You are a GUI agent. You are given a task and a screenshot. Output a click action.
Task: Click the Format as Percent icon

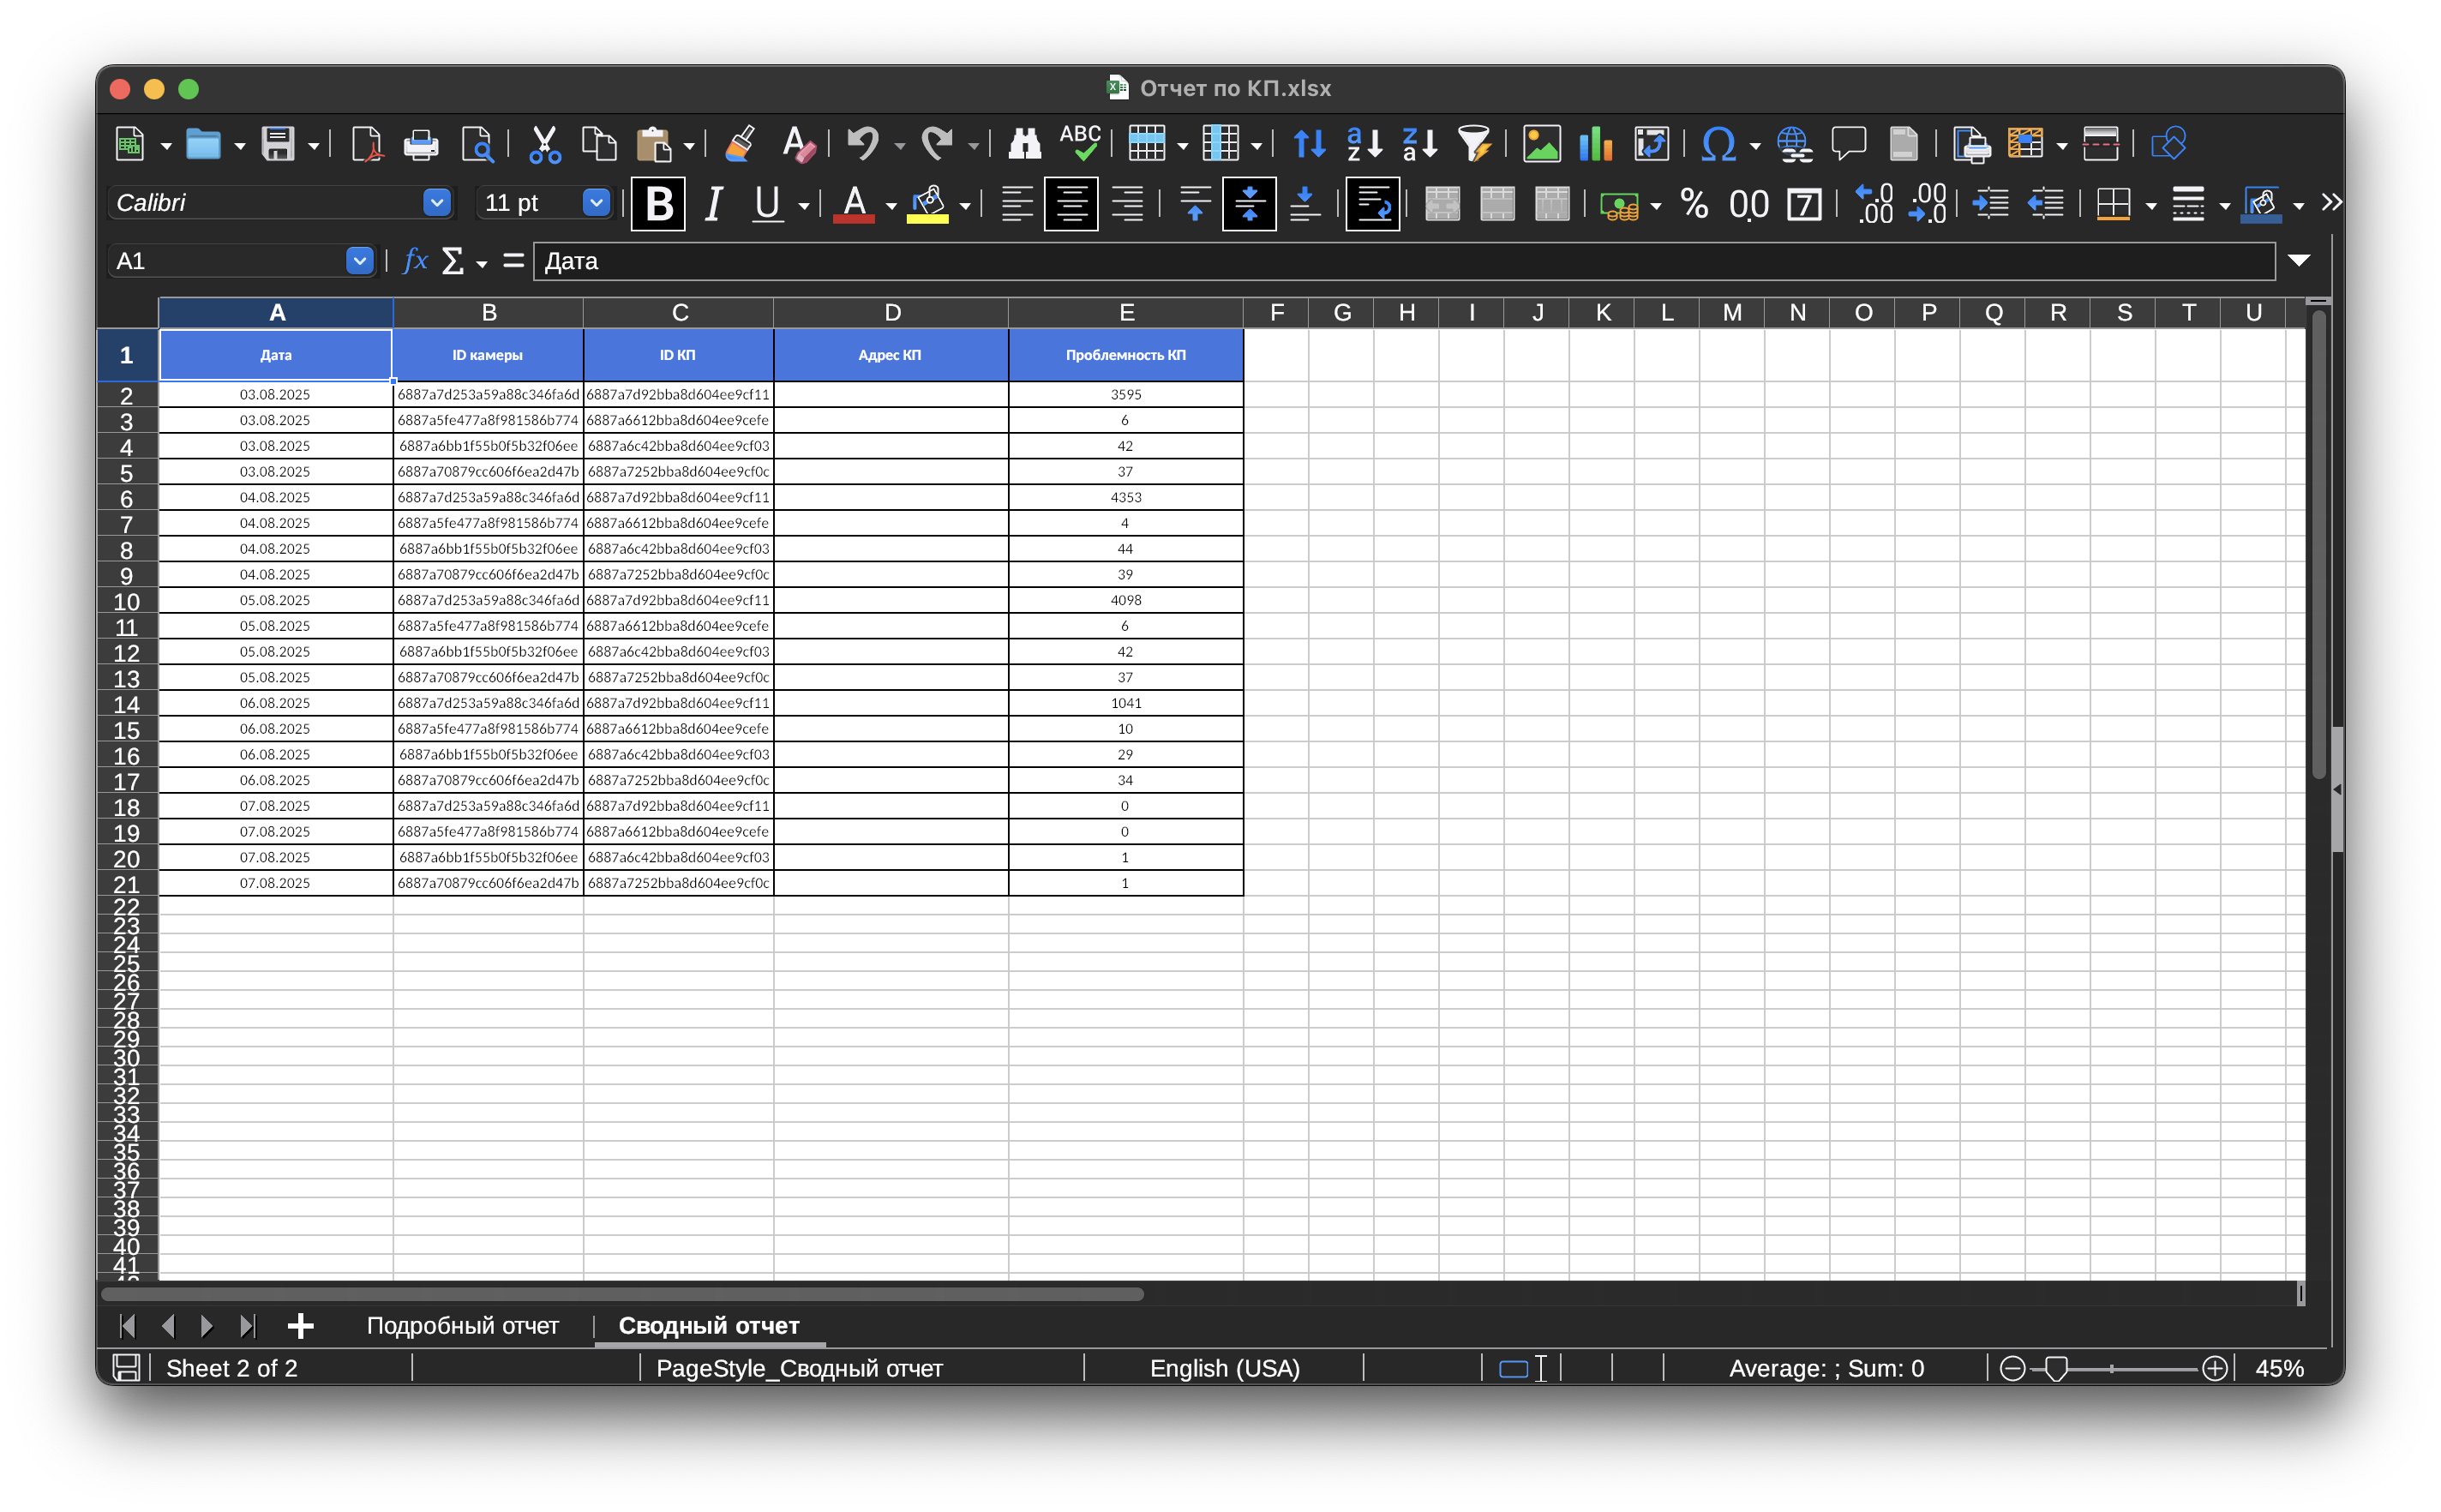click(1694, 204)
